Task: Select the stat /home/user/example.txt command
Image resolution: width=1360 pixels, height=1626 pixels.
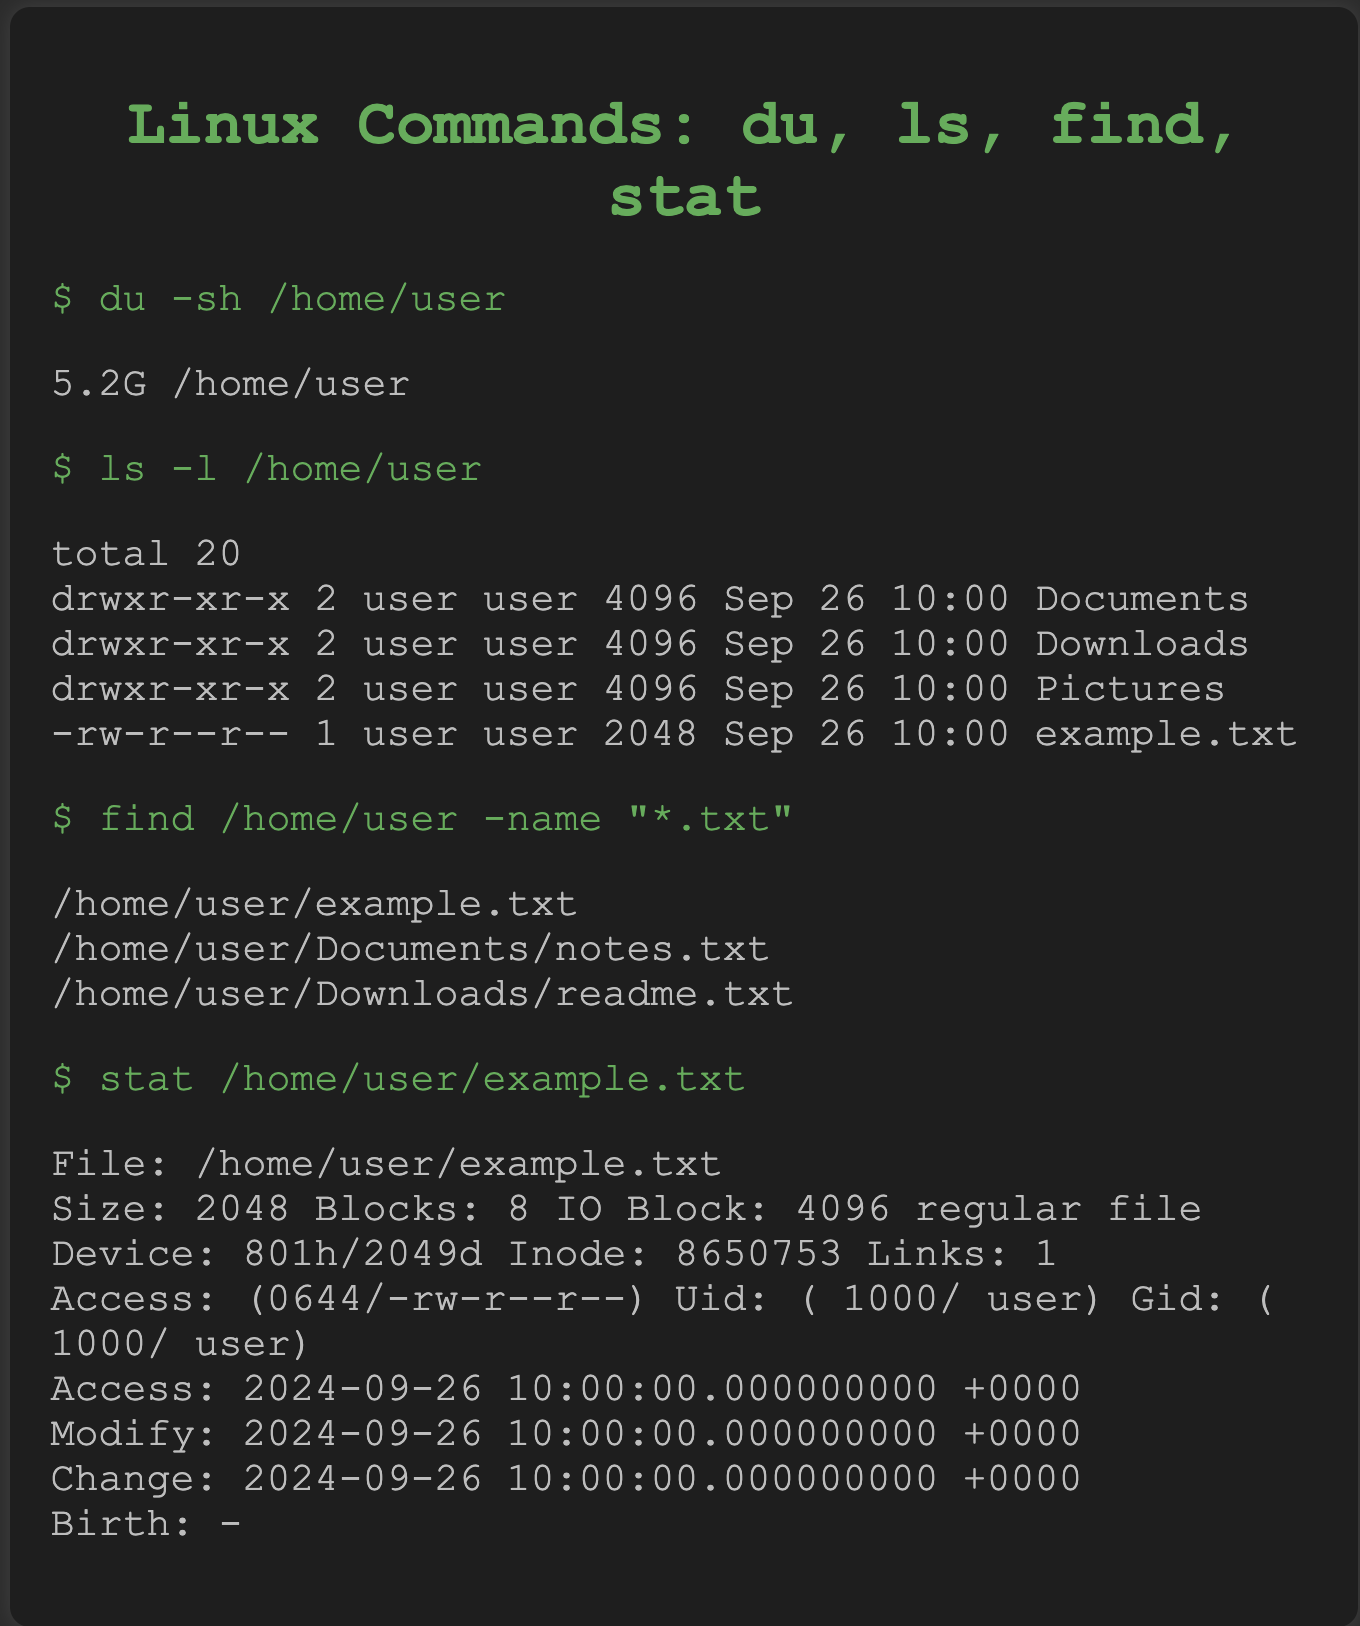Action: (x=399, y=1079)
